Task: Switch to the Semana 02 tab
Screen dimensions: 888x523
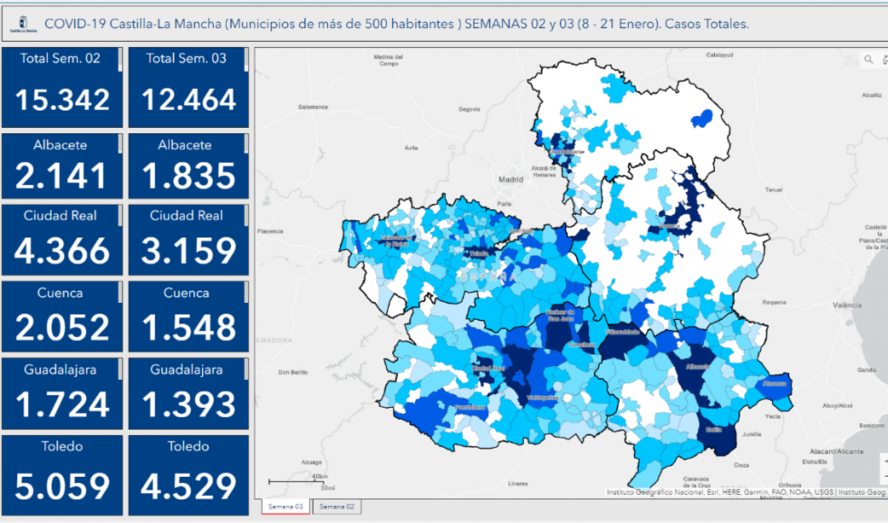Action: pos(336,507)
